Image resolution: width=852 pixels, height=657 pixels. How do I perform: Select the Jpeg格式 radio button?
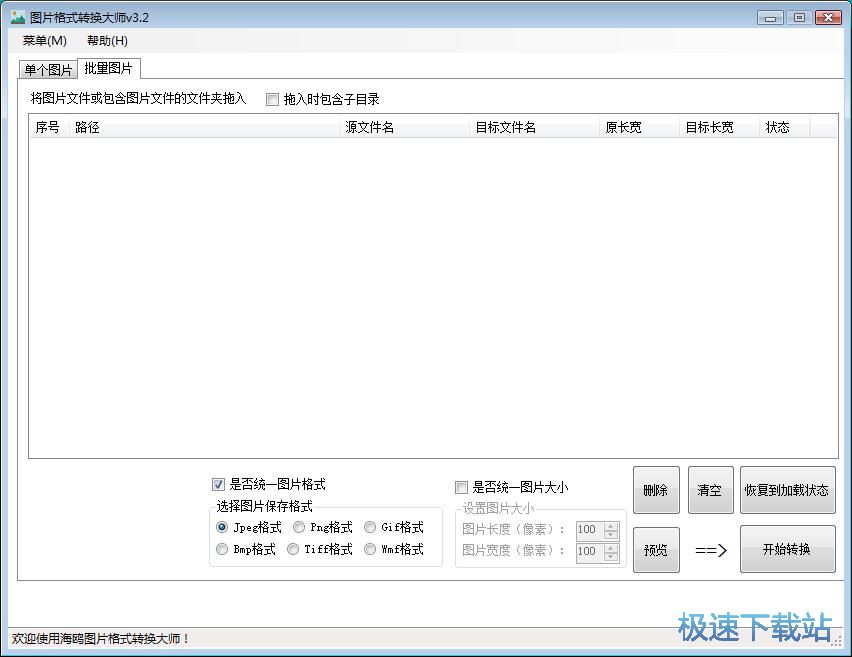222,527
